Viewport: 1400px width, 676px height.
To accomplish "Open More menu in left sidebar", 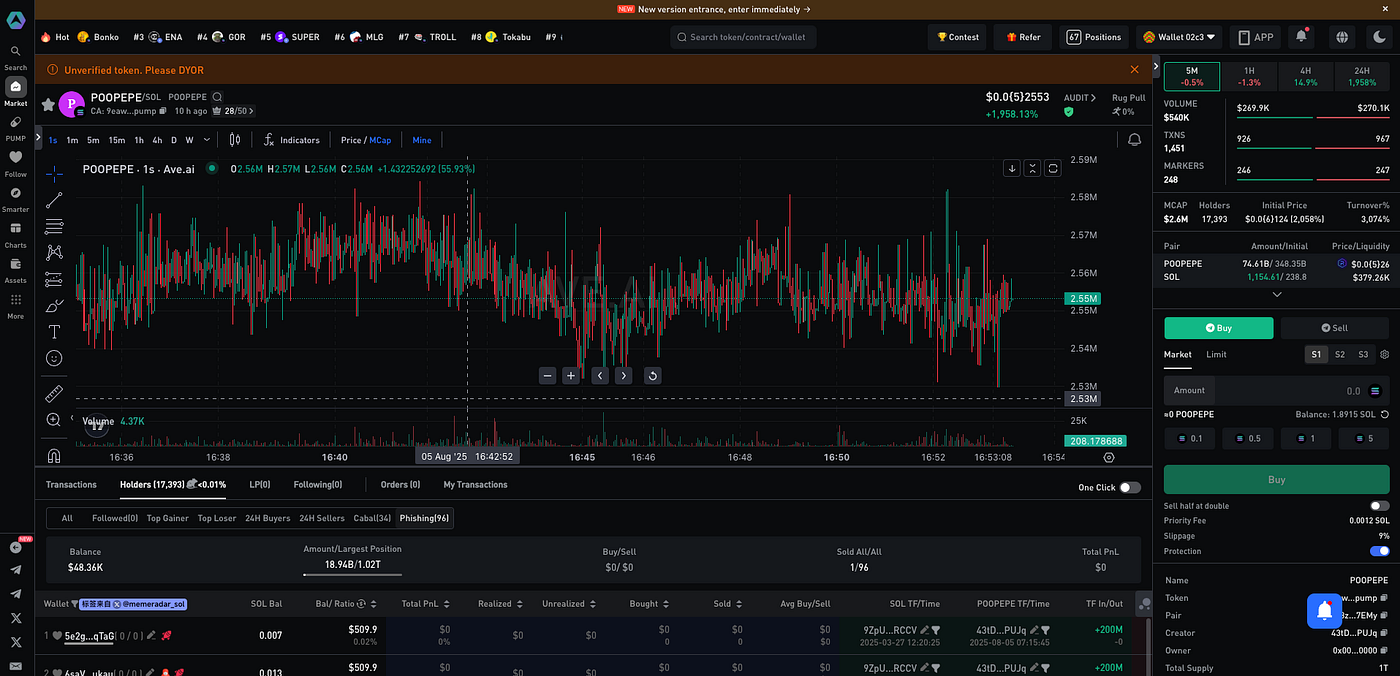I will [x=15, y=305].
